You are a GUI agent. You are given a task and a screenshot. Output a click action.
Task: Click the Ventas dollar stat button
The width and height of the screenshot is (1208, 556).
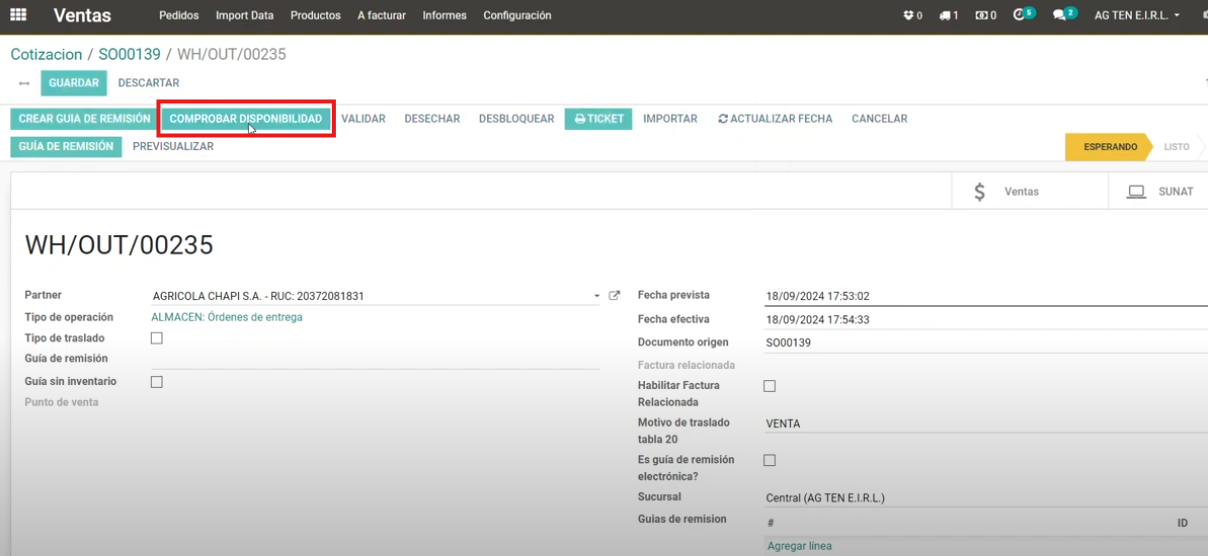click(1030, 191)
